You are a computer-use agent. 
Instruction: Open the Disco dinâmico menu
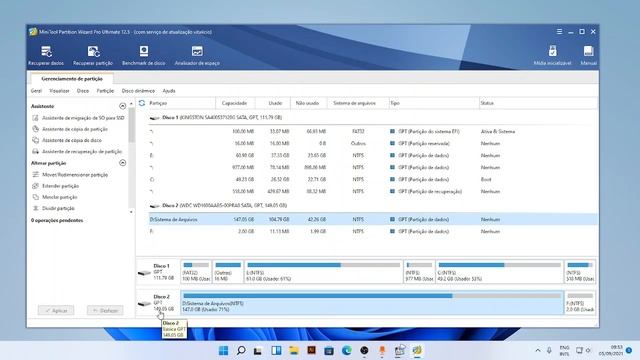pos(138,91)
